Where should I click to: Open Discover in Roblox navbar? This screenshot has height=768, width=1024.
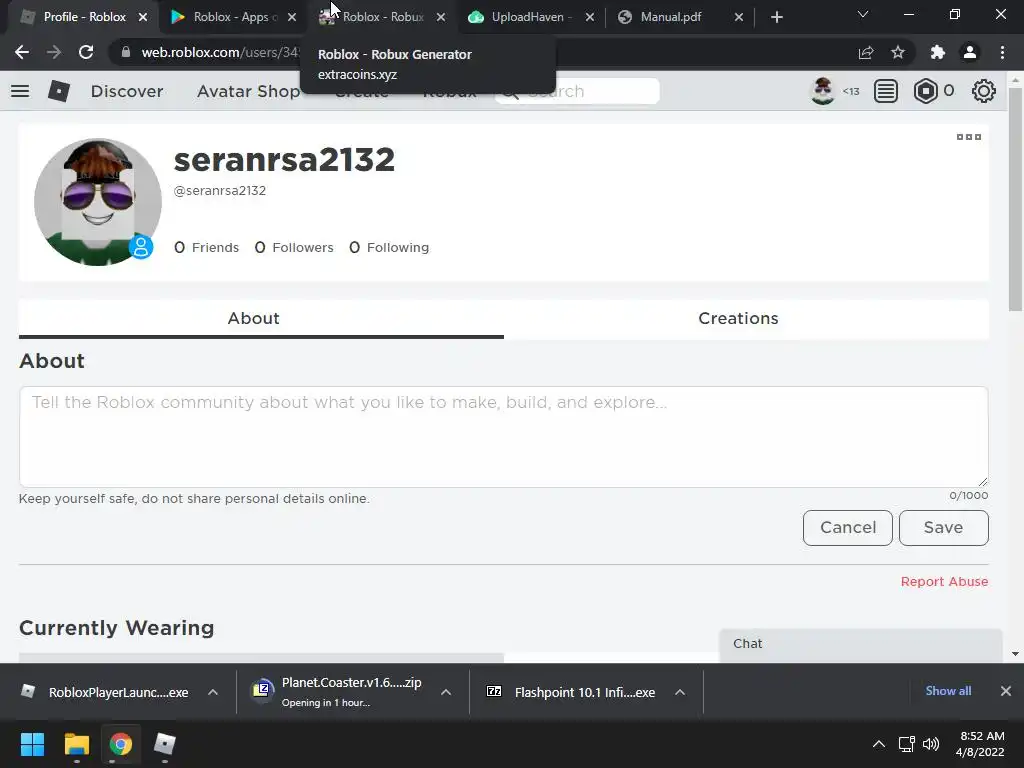[x=127, y=91]
